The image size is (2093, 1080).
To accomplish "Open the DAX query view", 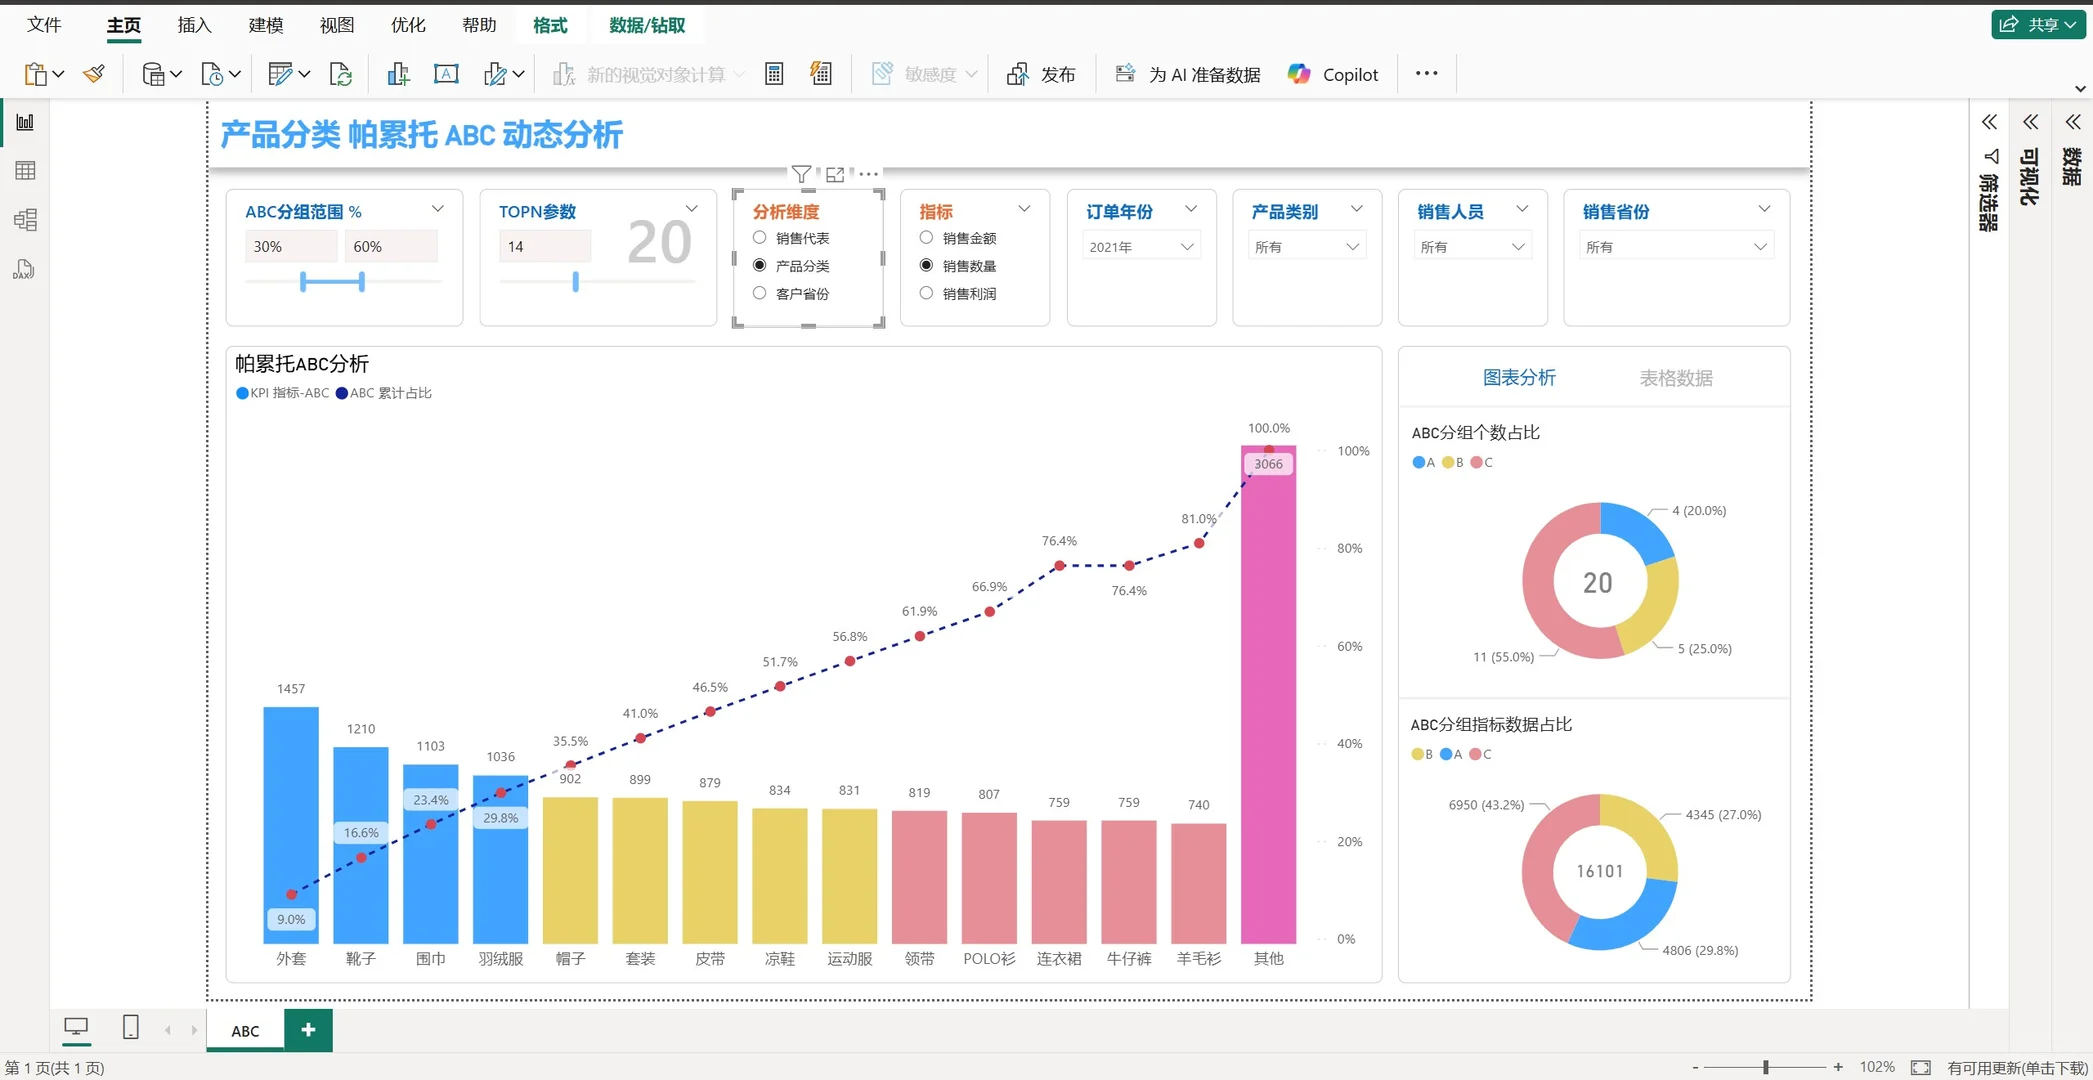I will [x=24, y=269].
